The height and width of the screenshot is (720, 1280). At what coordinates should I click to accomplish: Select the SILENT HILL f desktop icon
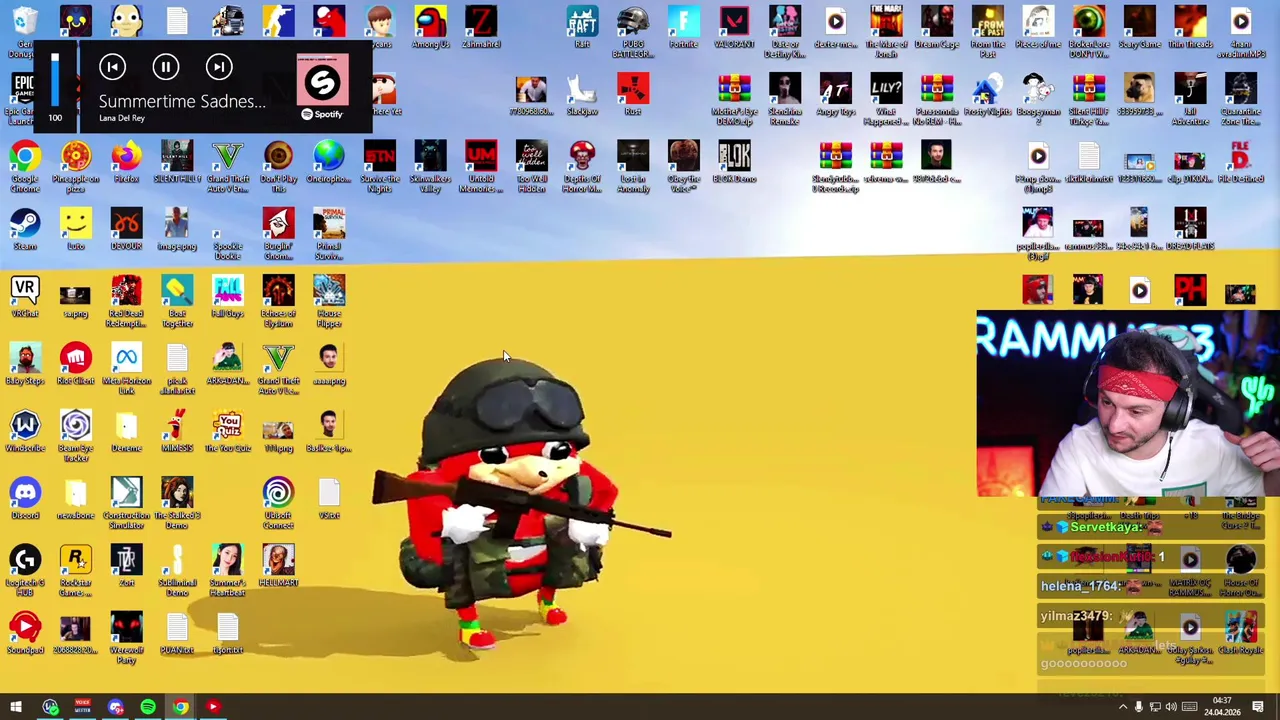(177, 162)
